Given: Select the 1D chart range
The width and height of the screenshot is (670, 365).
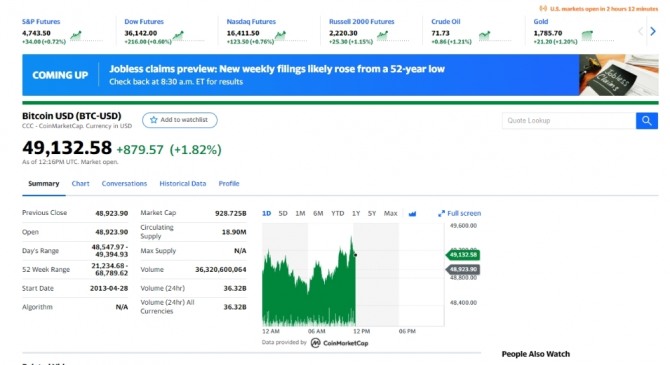Looking at the screenshot, I should 267,213.
